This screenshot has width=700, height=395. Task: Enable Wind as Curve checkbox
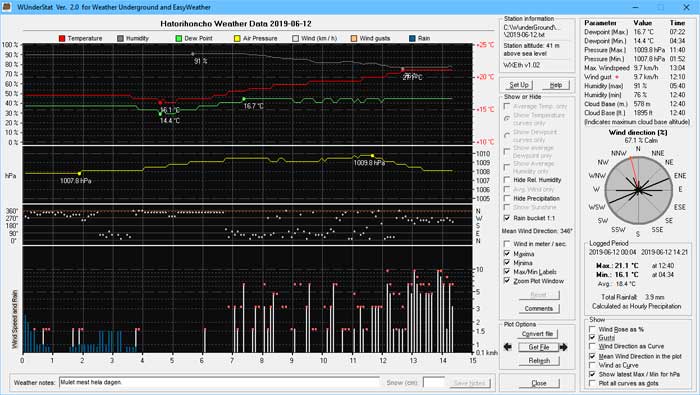(592, 365)
